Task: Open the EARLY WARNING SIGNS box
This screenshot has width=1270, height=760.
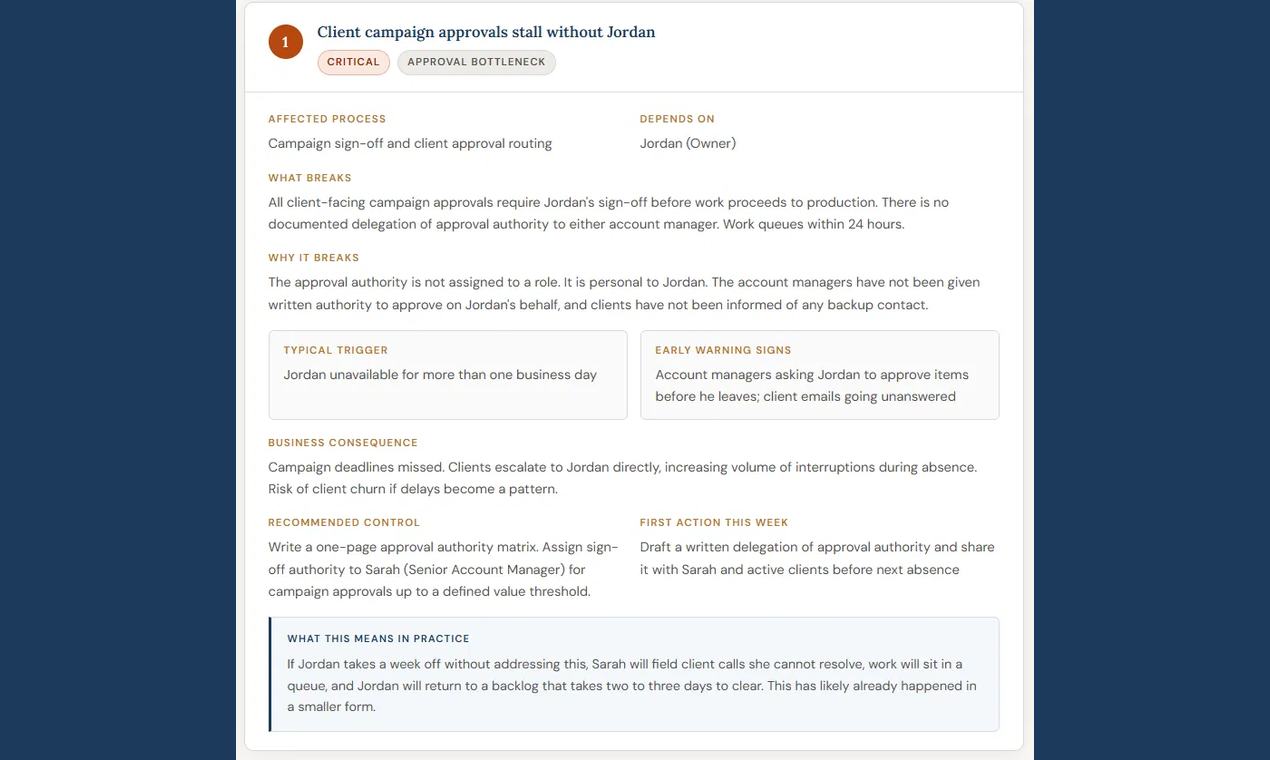Action: click(x=819, y=375)
